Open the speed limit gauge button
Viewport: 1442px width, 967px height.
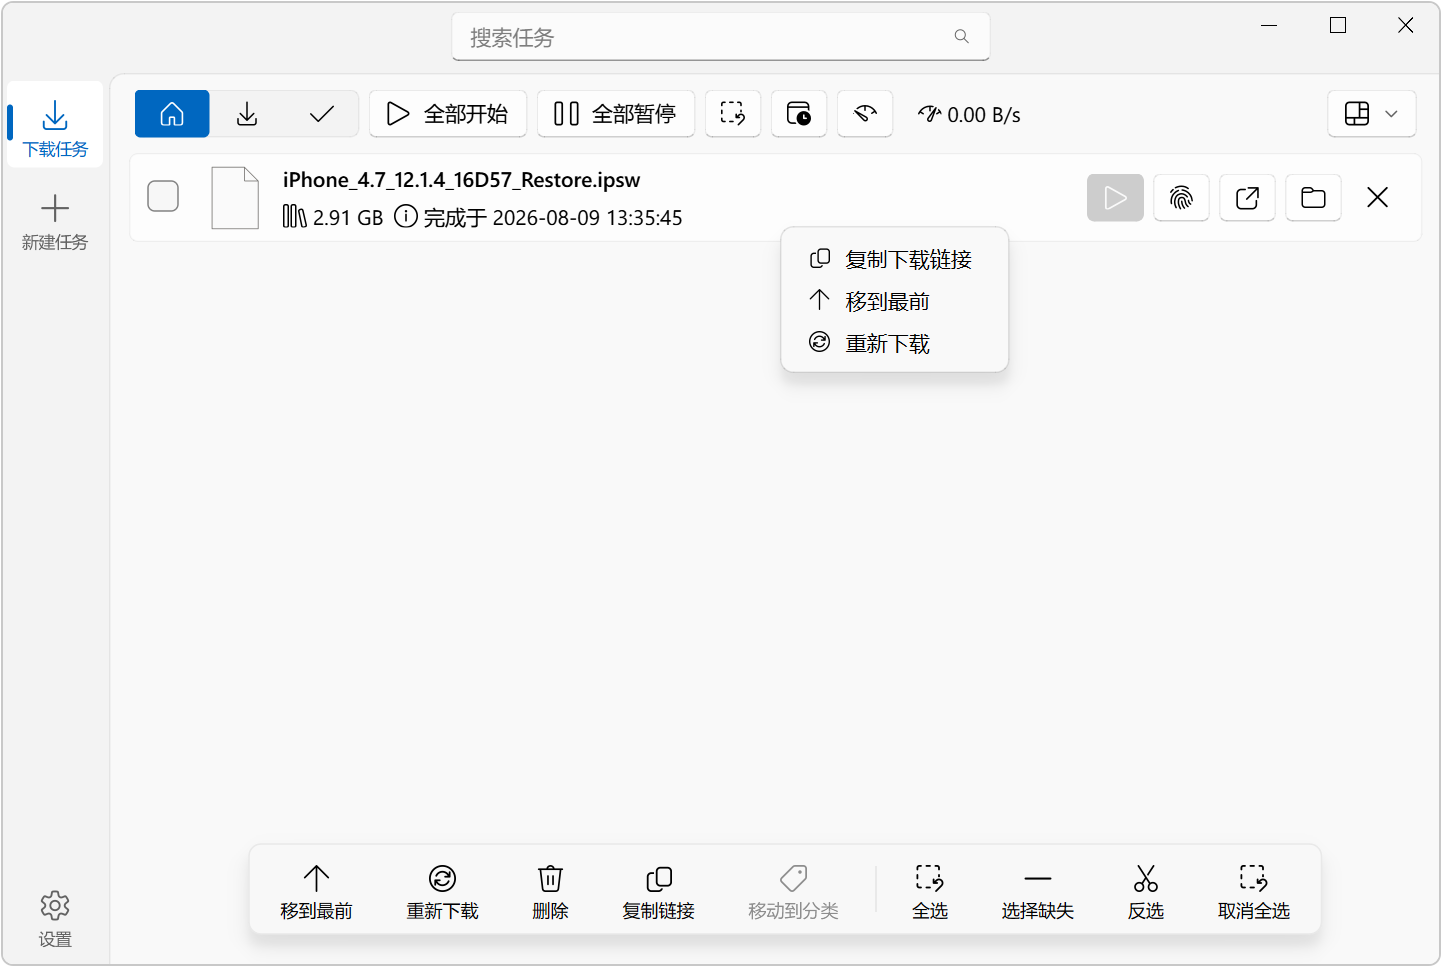point(865,114)
